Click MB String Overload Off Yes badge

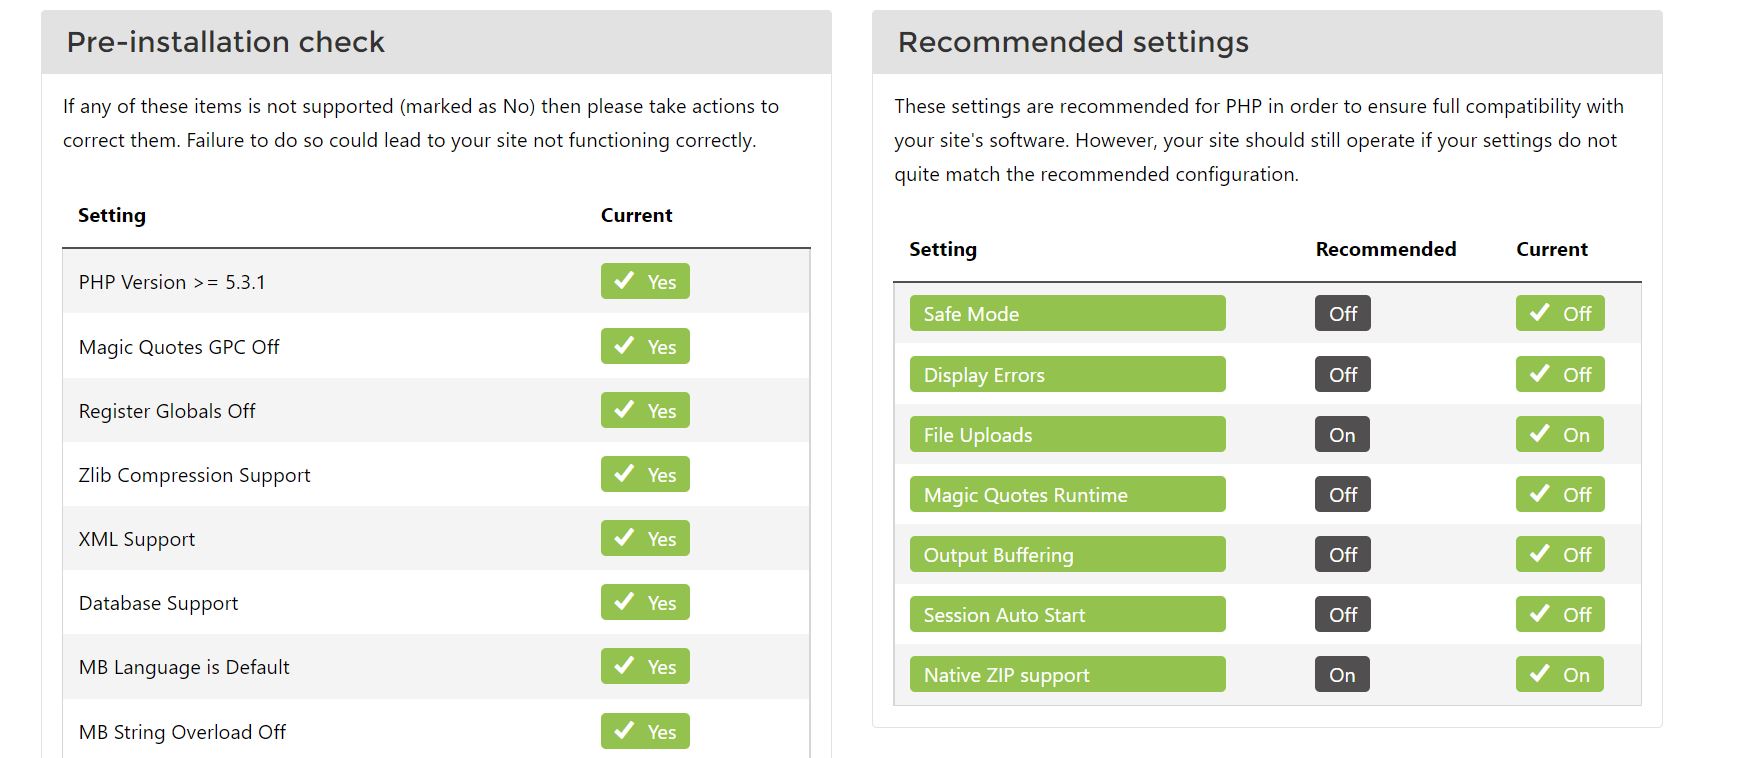point(645,731)
